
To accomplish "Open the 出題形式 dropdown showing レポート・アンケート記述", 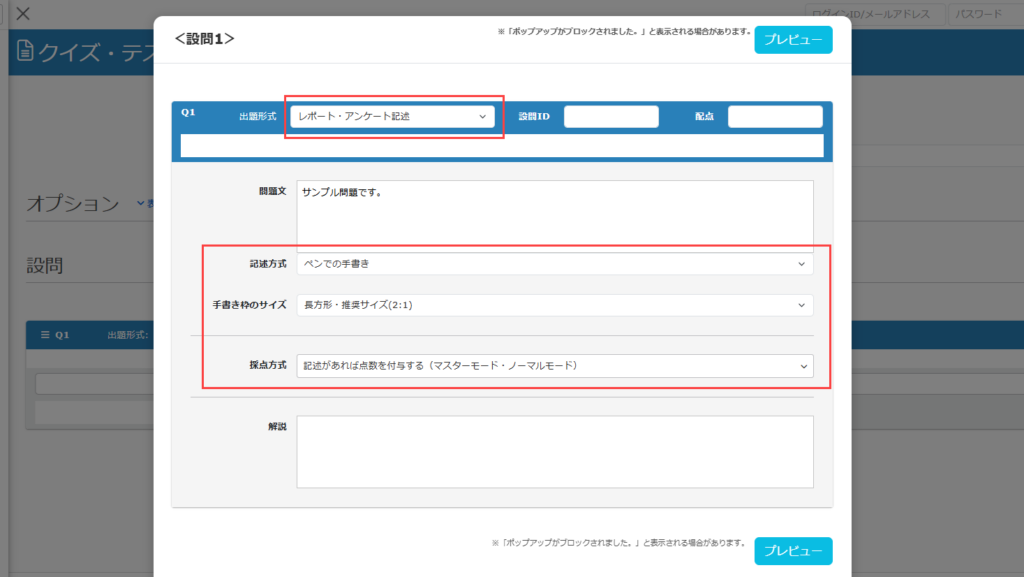I will coord(392,117).
